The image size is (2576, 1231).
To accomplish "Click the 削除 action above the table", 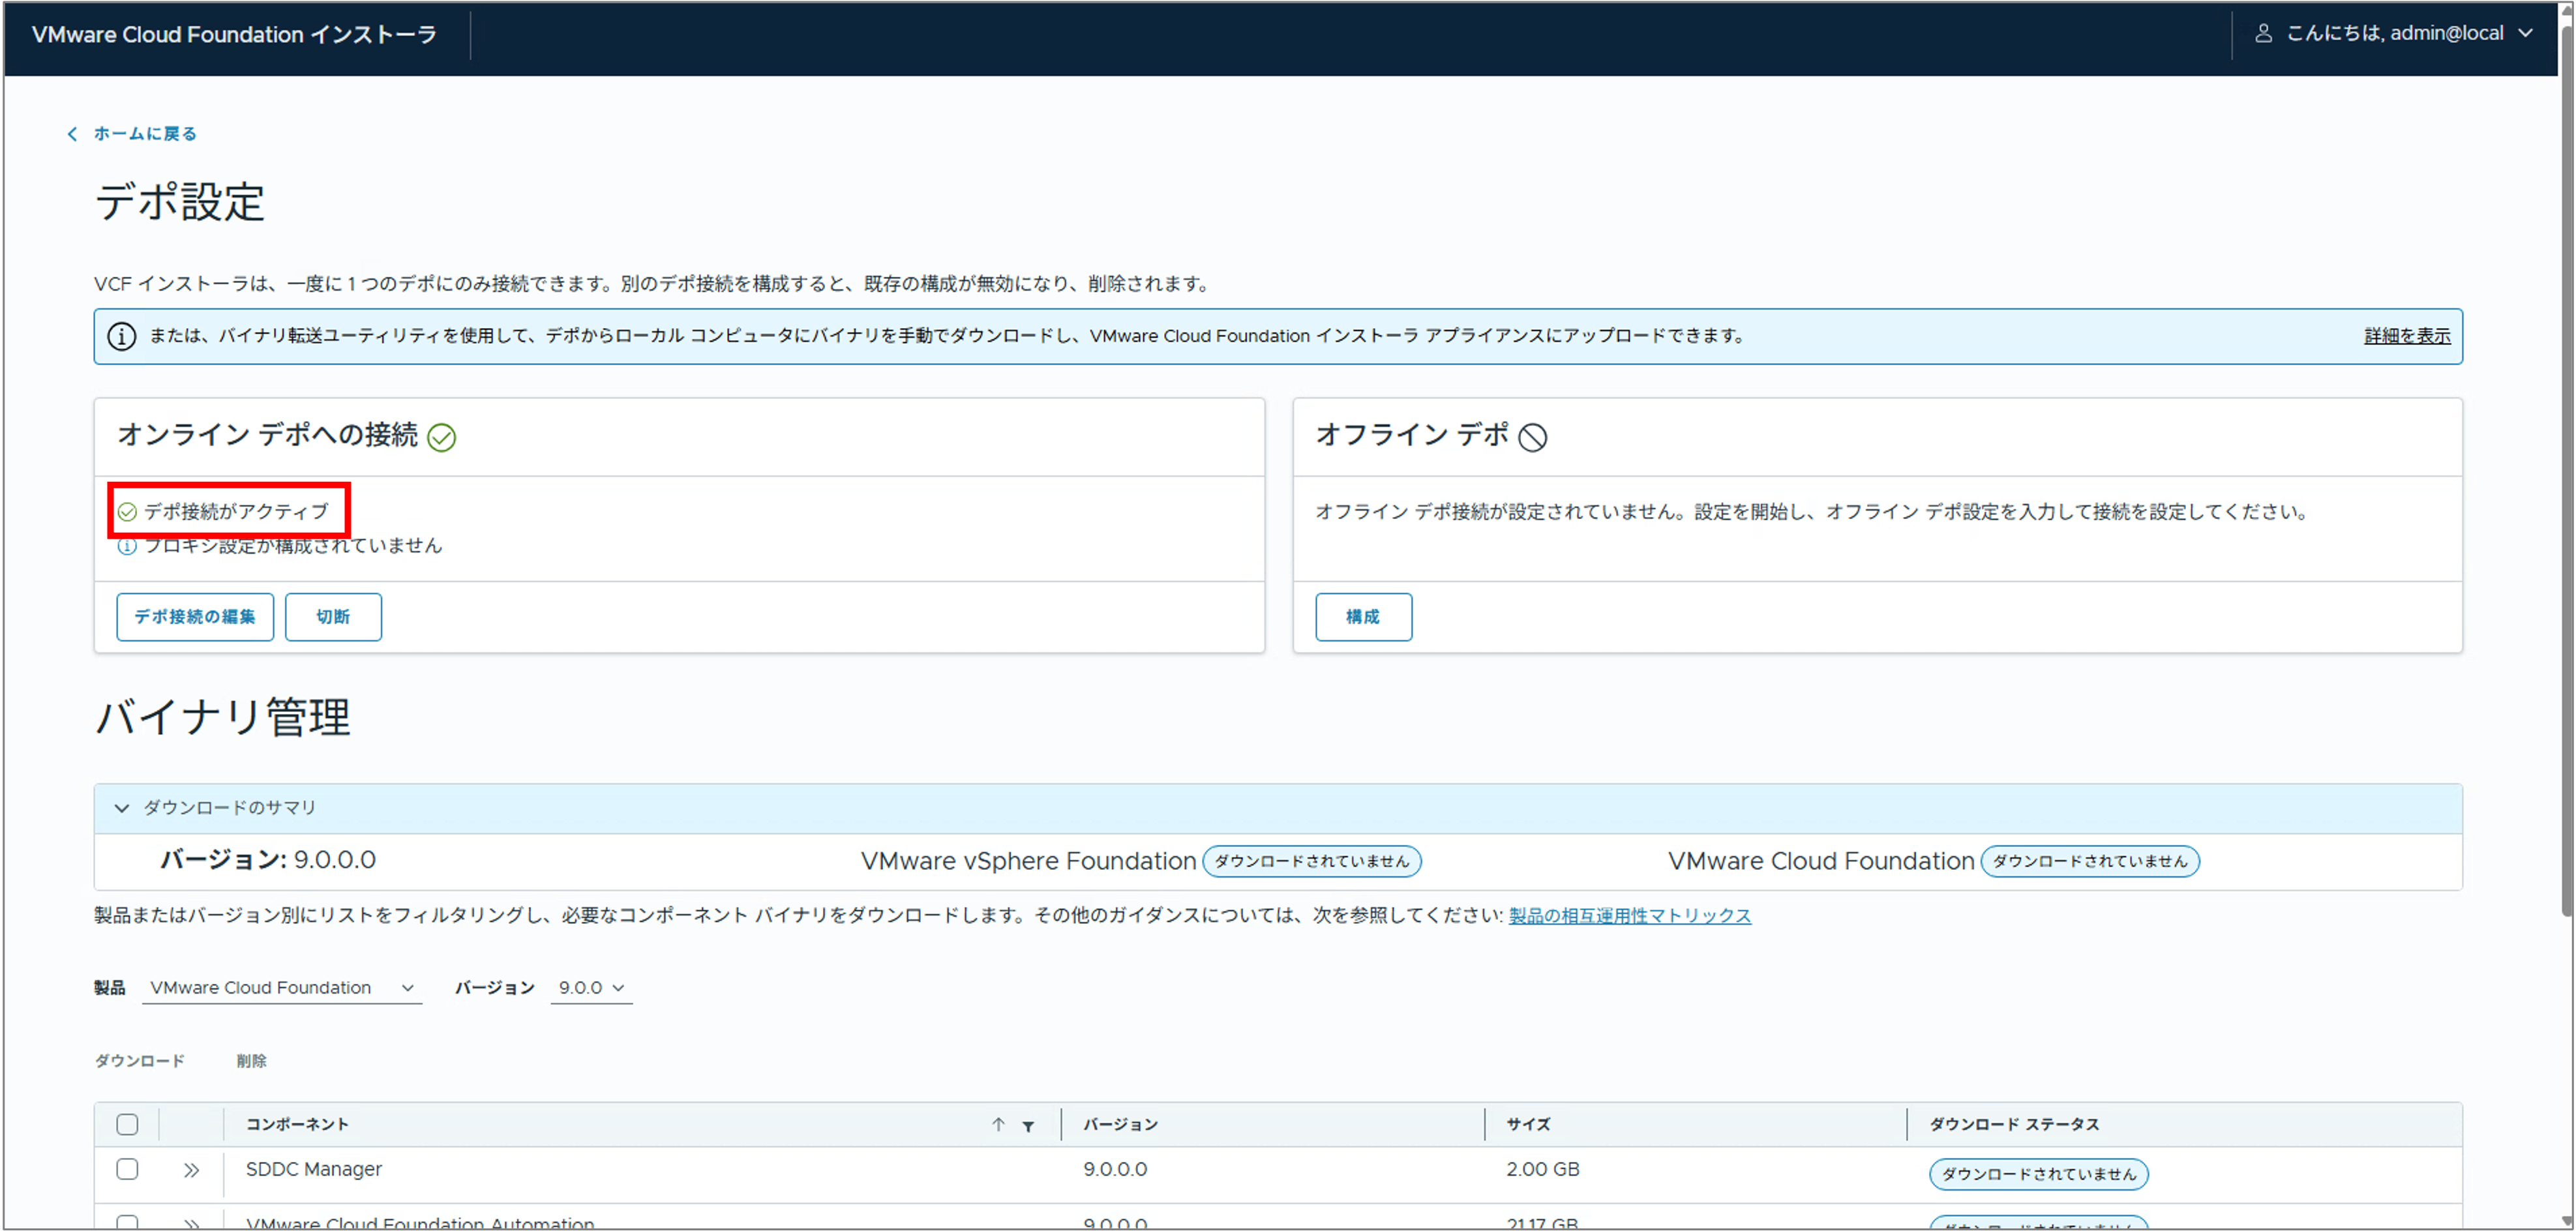I will (x=251, y=1061).
